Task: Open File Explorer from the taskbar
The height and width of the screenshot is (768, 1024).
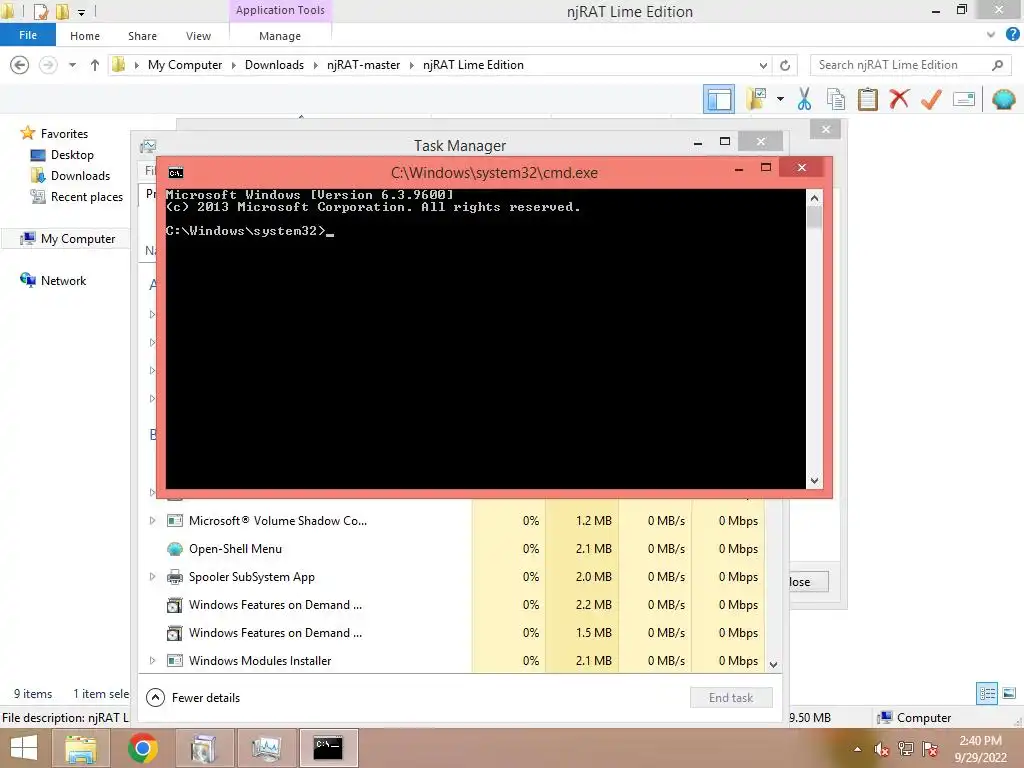Action: pos(80,748)
